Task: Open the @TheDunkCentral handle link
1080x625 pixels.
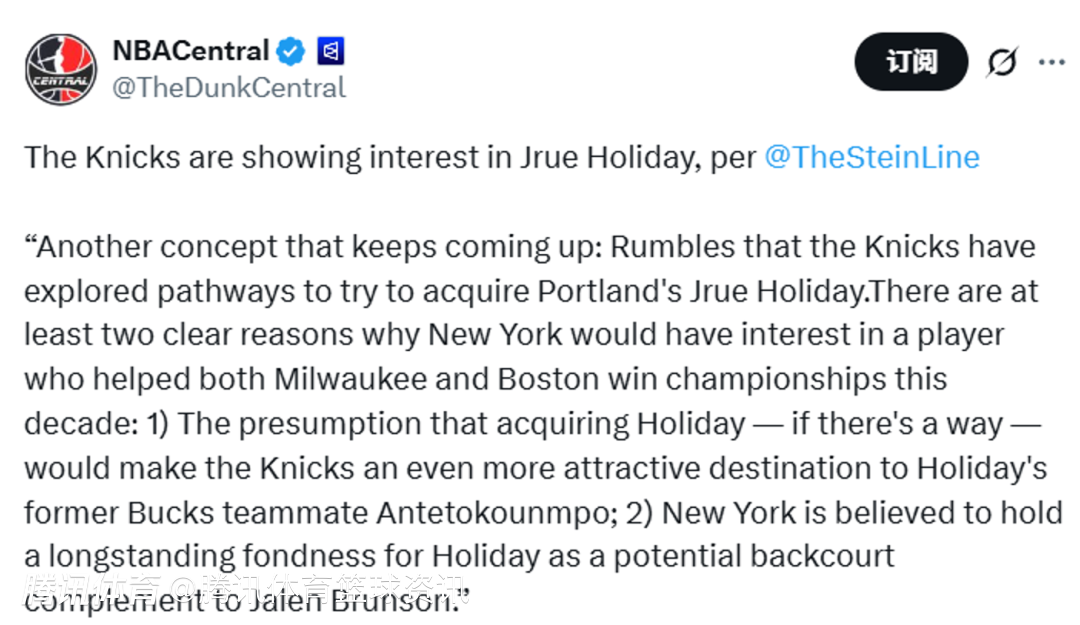Action: [229, 88]
